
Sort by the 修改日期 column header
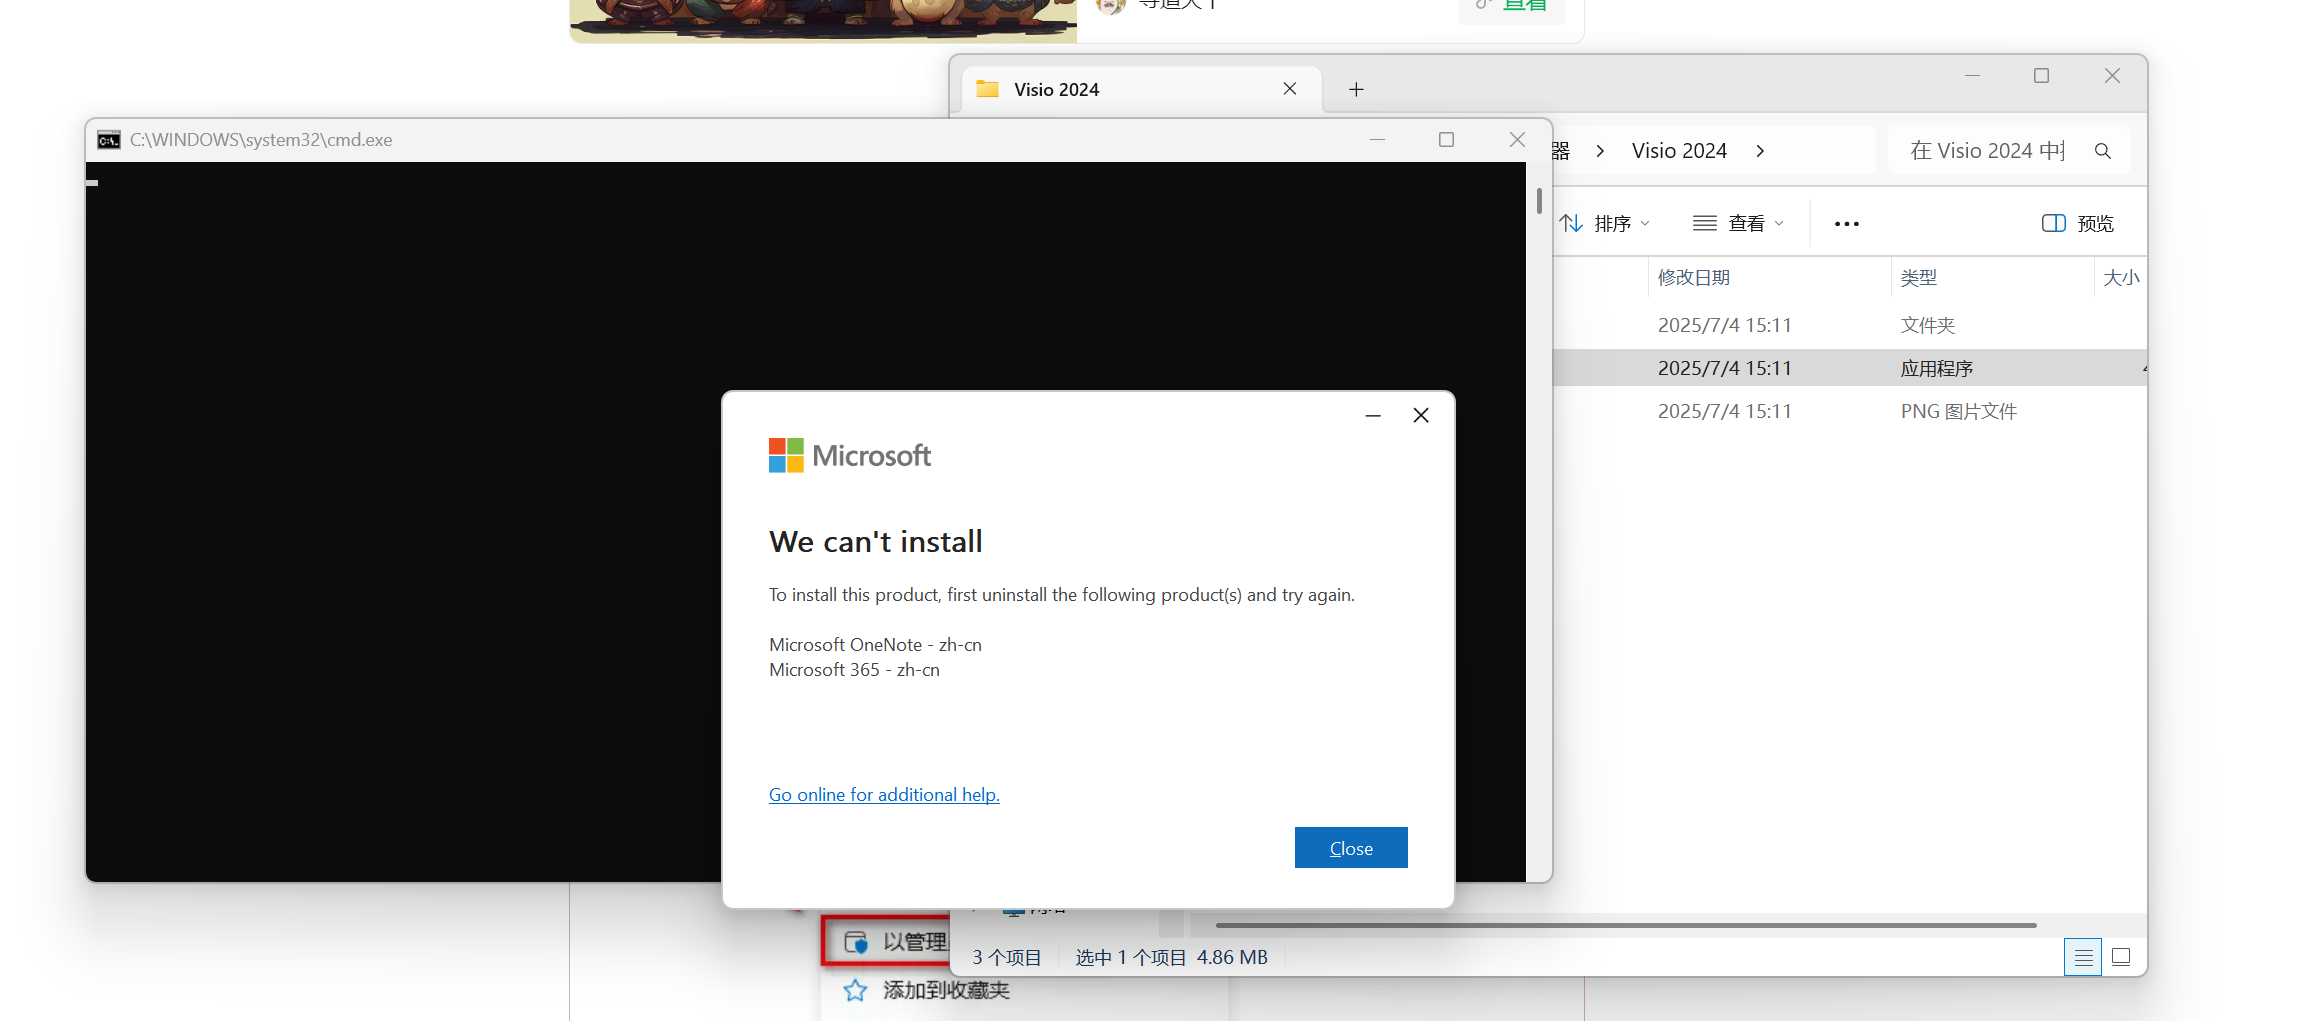tap(1693, 278)
